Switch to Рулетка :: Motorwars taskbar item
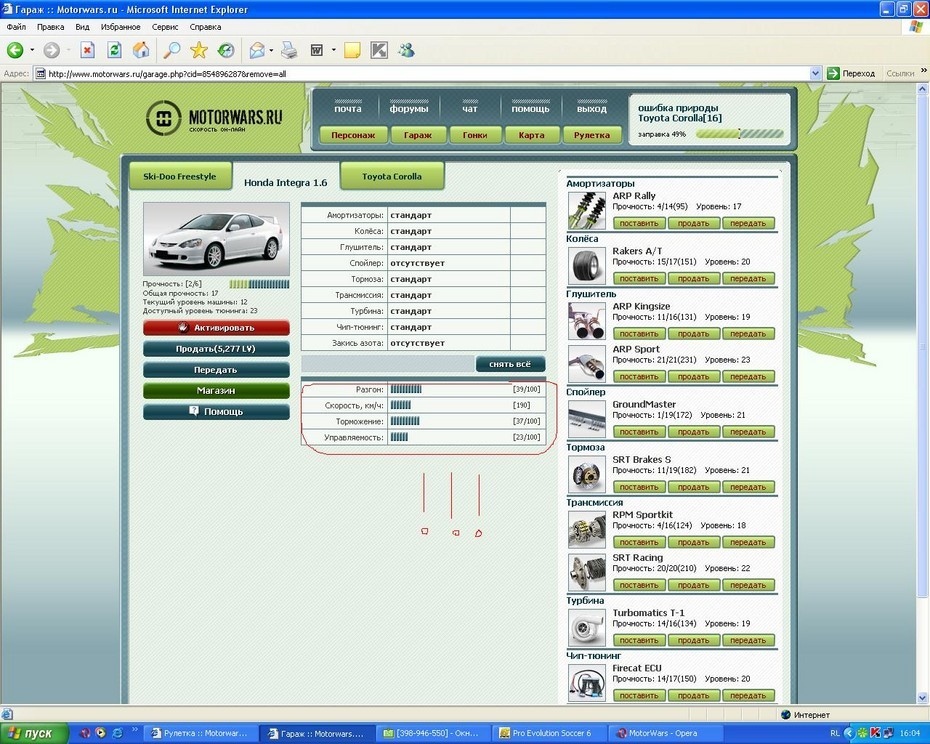 pyautogui.click(x=200, y=733)
